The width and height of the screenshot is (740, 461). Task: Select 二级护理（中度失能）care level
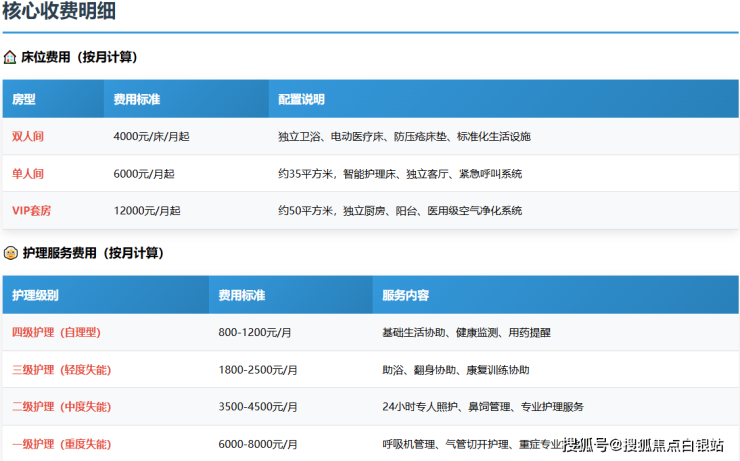tap(61, 407)
